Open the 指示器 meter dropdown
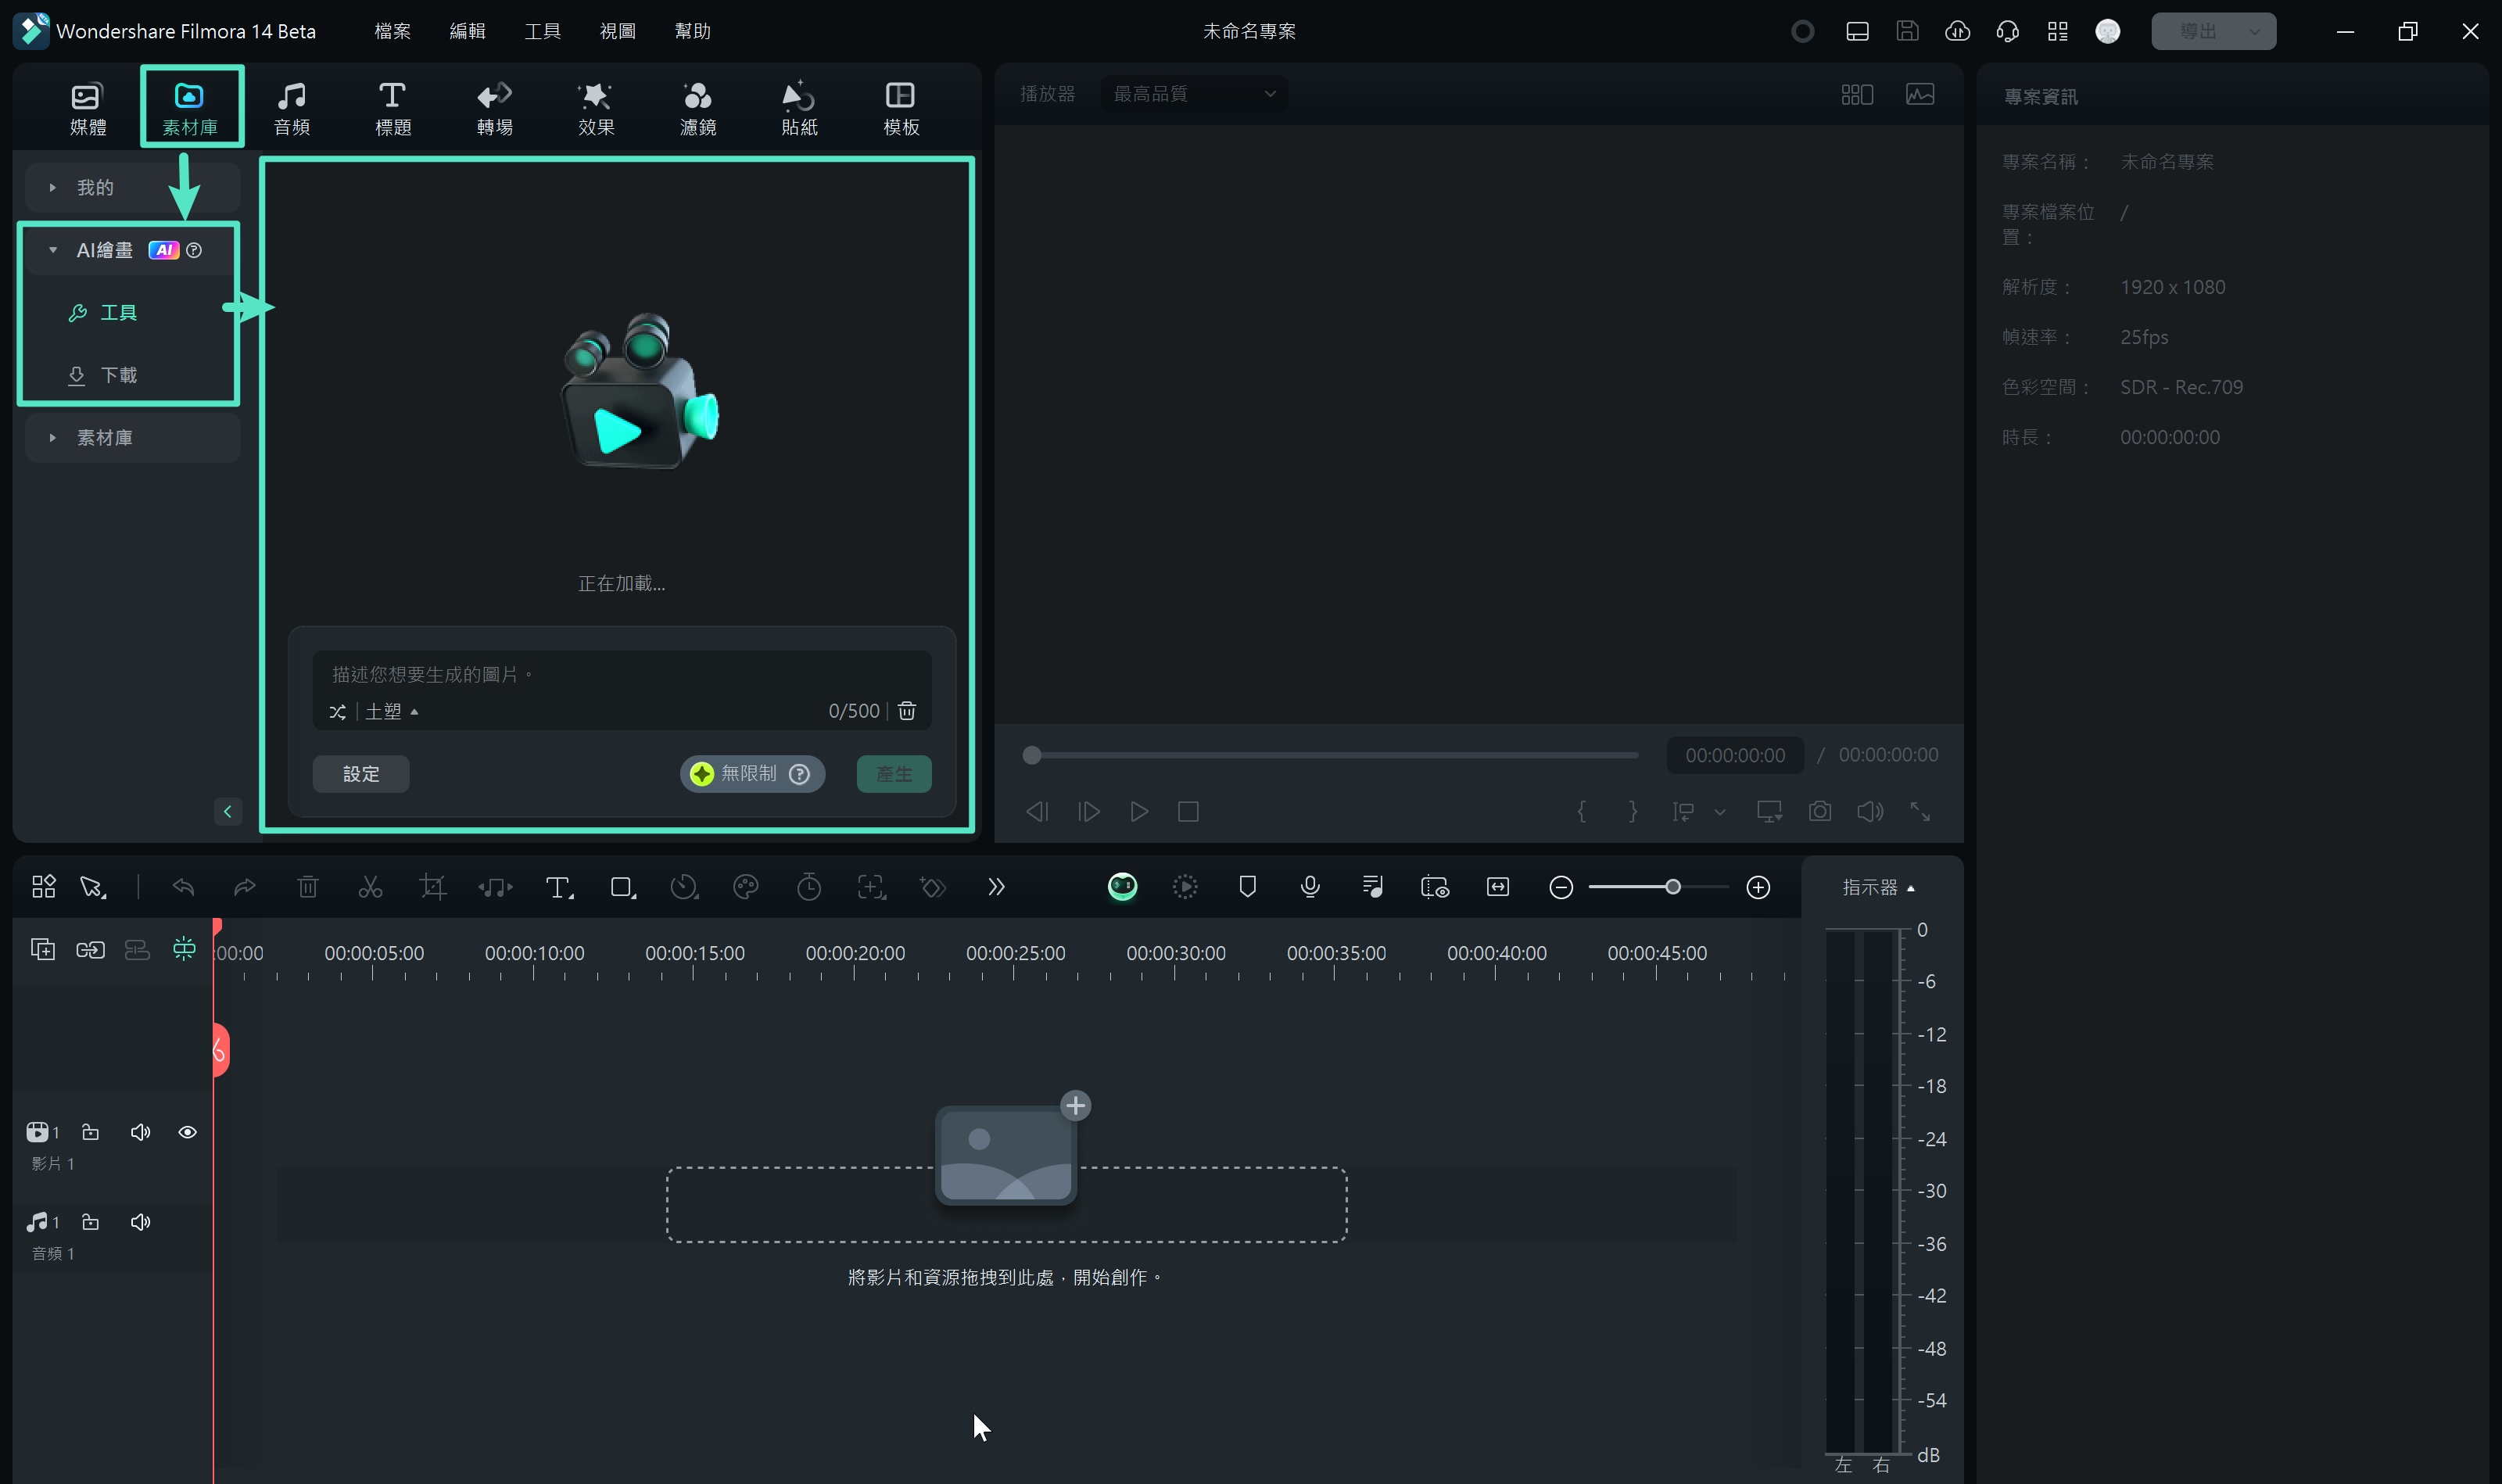 click(1879, 888)
